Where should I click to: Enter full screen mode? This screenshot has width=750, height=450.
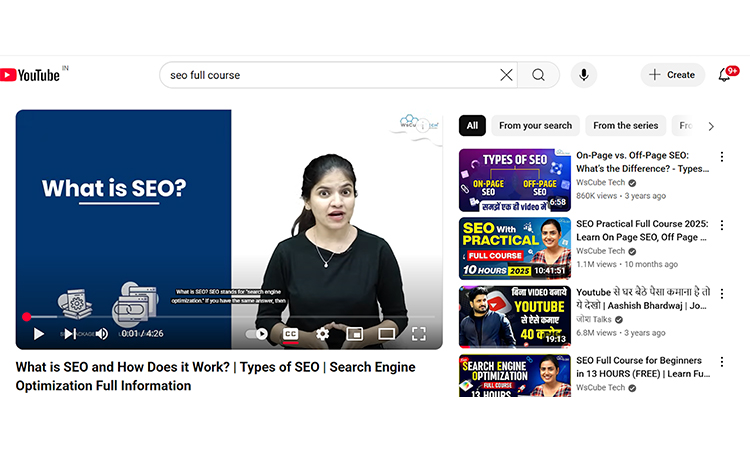(x=419, y=334)
